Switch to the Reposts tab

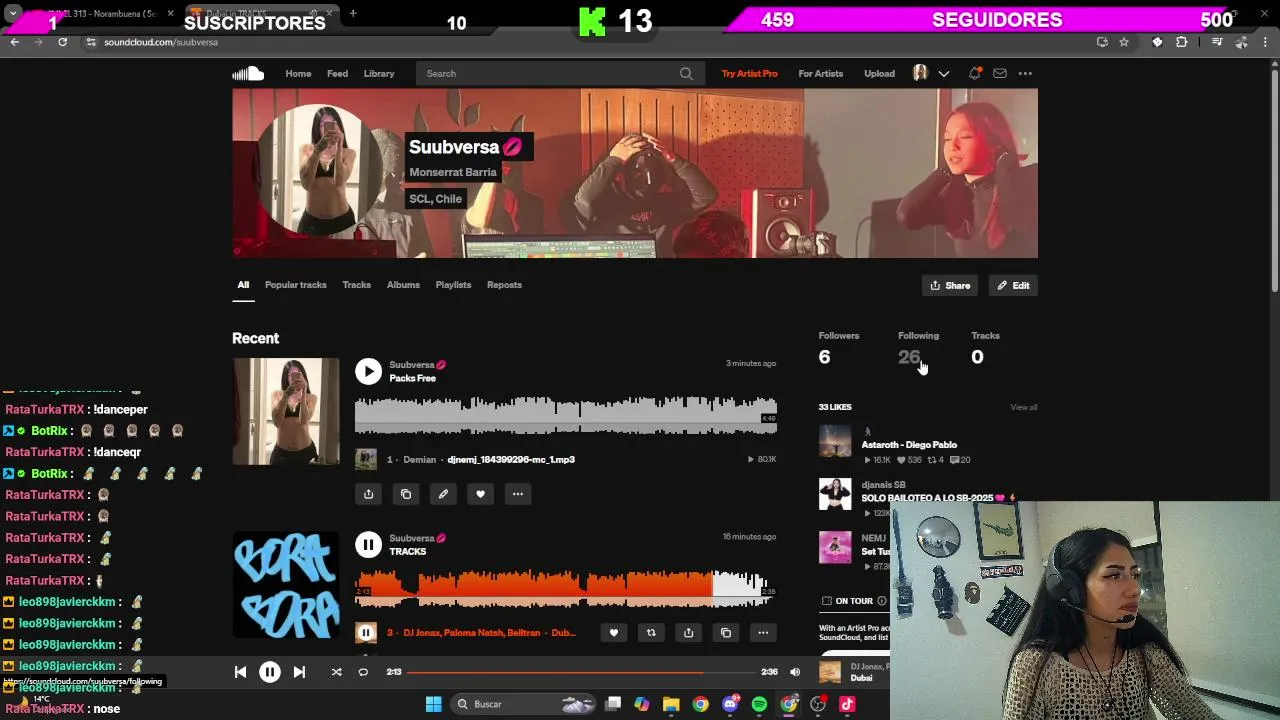(504, 285)
